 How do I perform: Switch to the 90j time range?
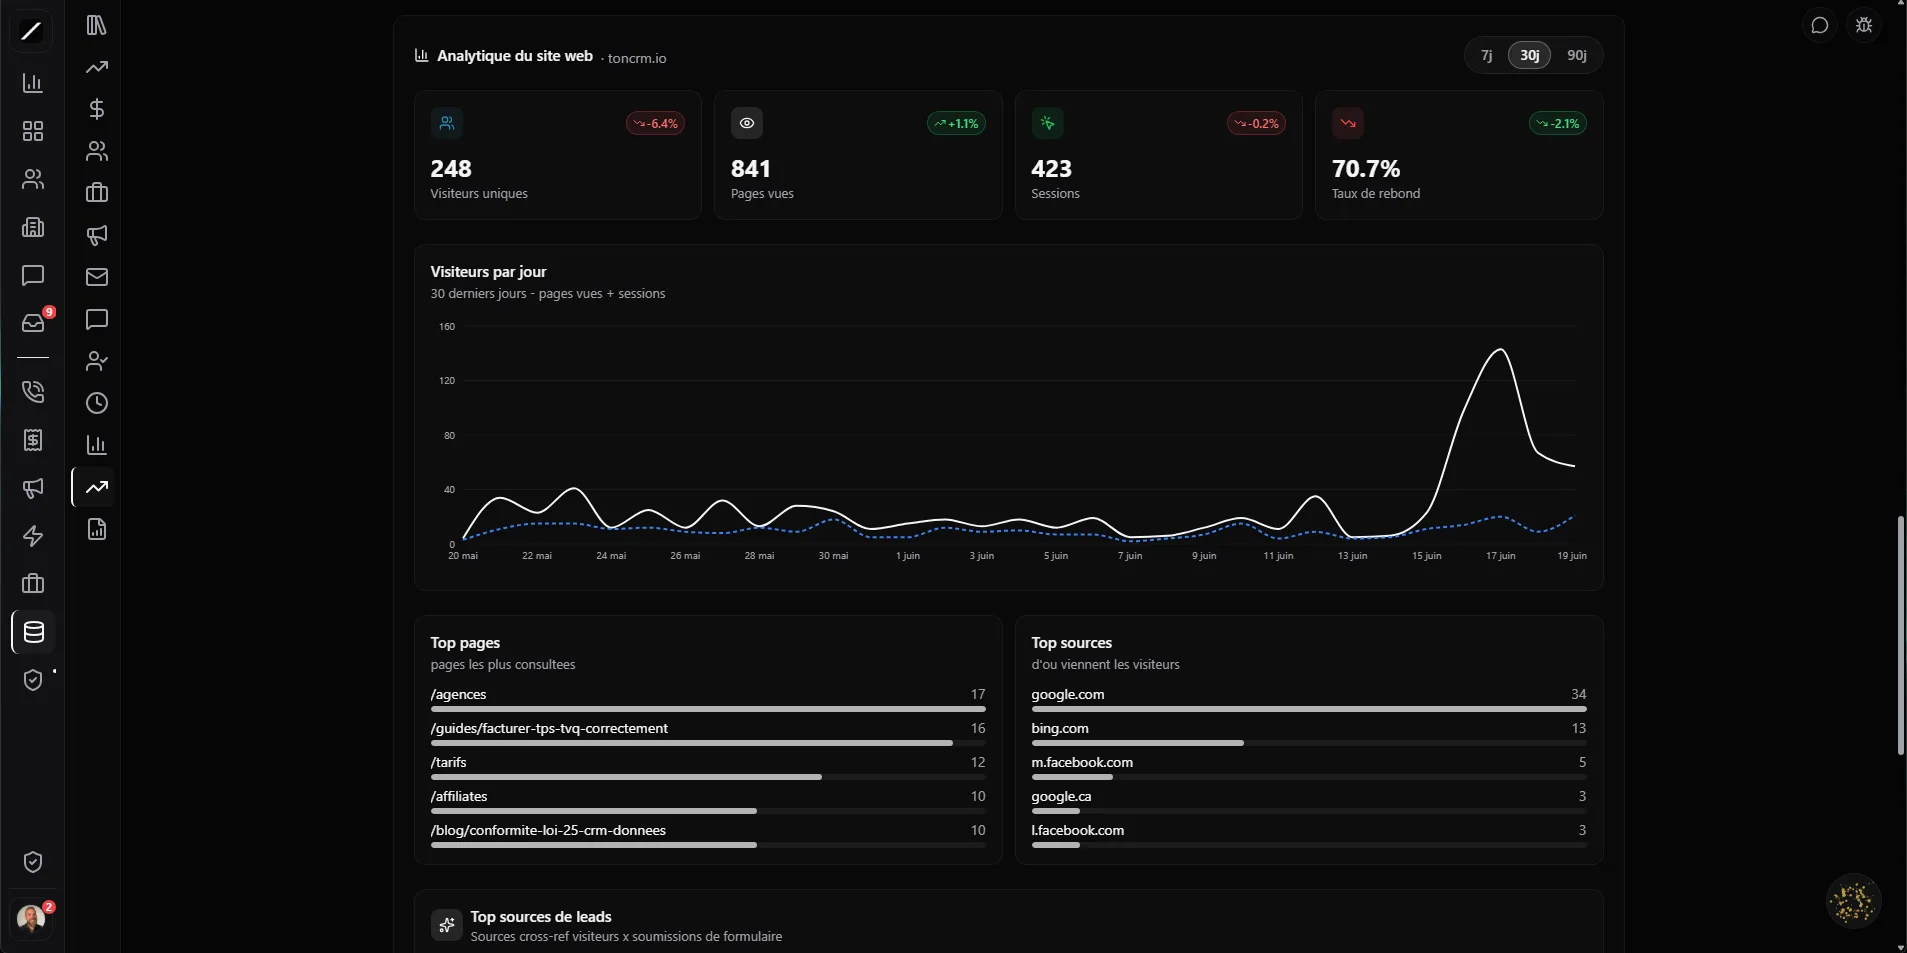[1577, 55]
